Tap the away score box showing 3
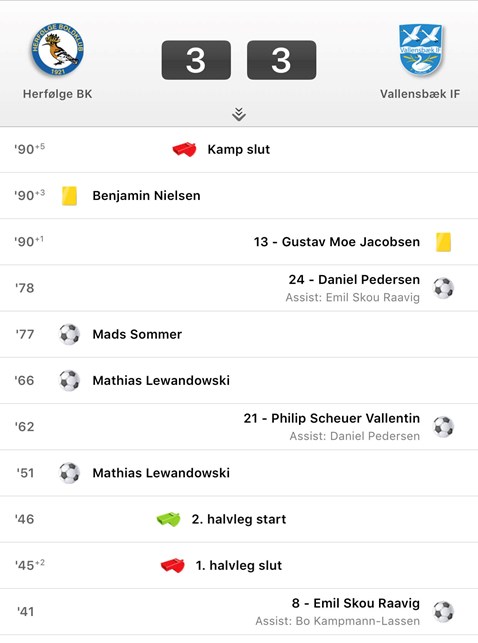 (x=281, y=60)
